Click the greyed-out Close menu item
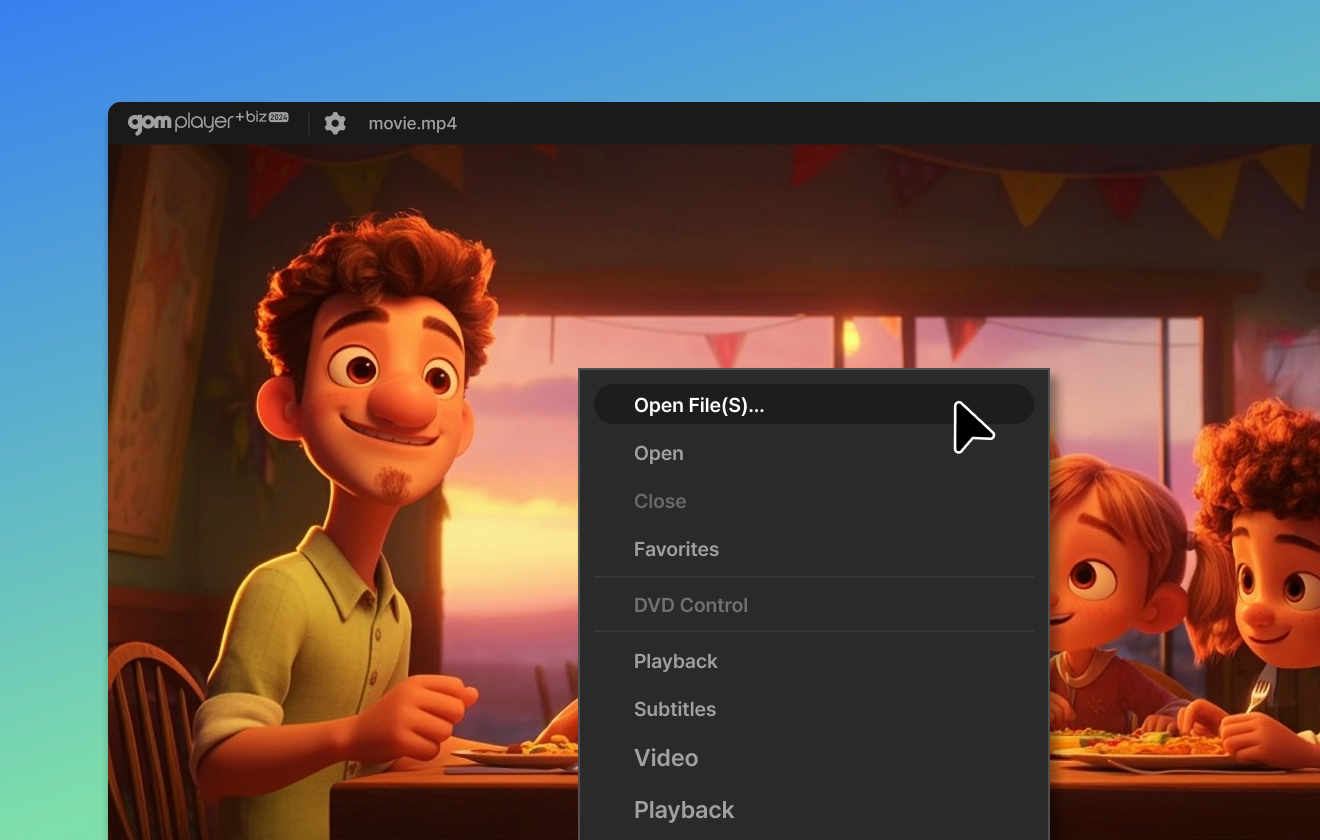This screenshot has height=840, width=1320. [660, 501]
